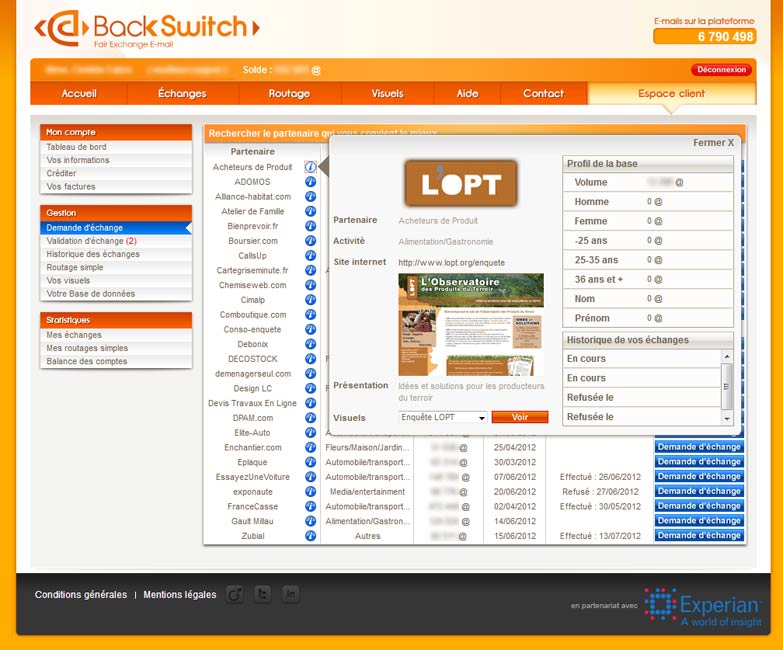Click the Experian partner logo
Image resolution: width=783 pixels, height=650 pixels.
pos(703,607)
